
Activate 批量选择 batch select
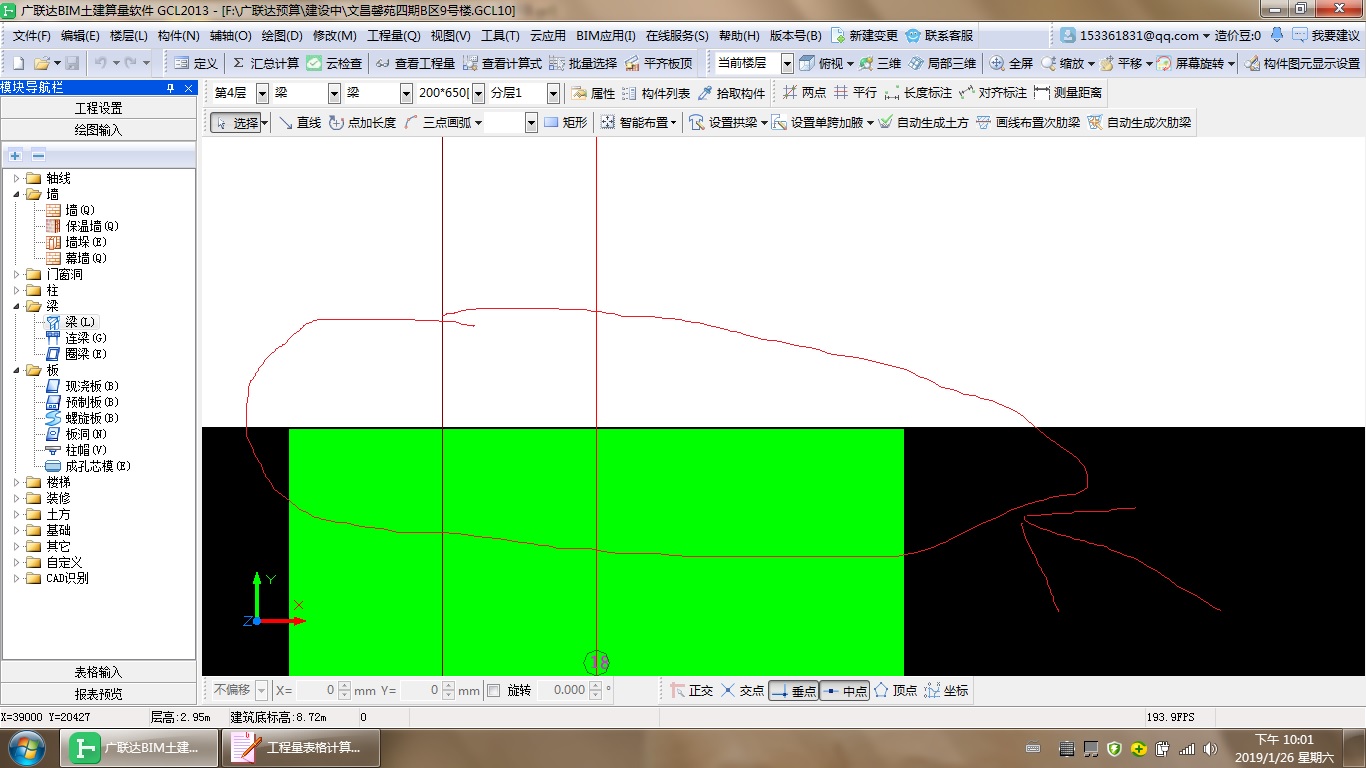[x=583, y=63]
